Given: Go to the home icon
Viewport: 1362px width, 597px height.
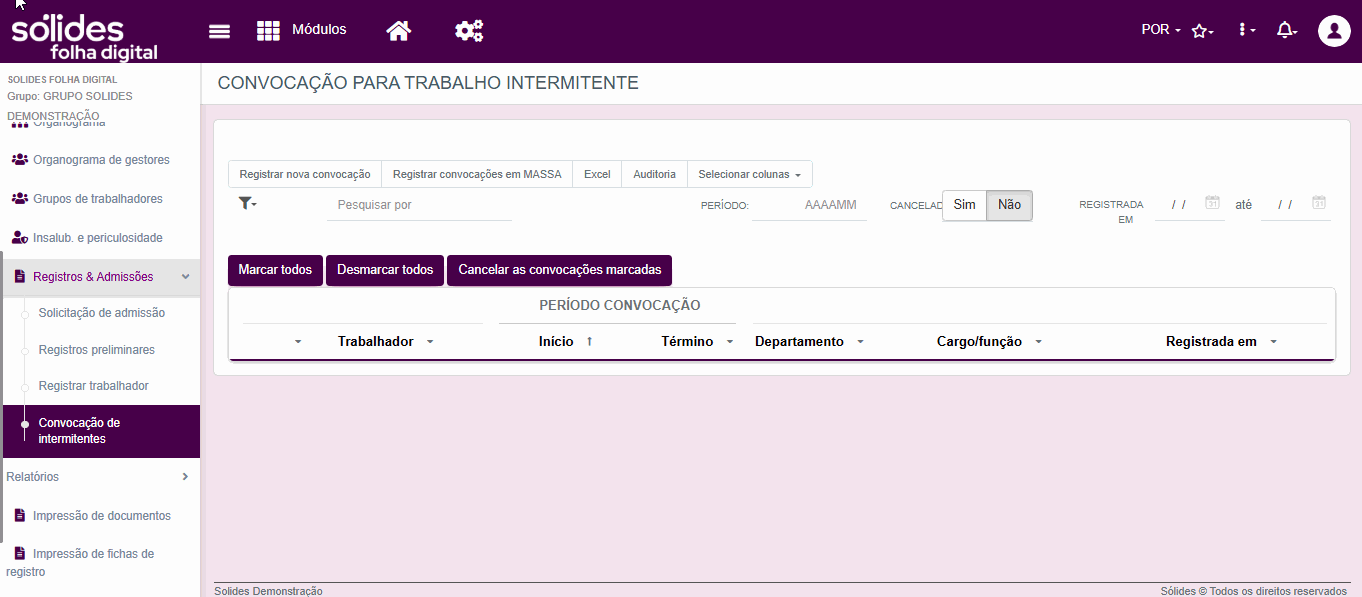Looking at the screenshot, I should [399, 31].
